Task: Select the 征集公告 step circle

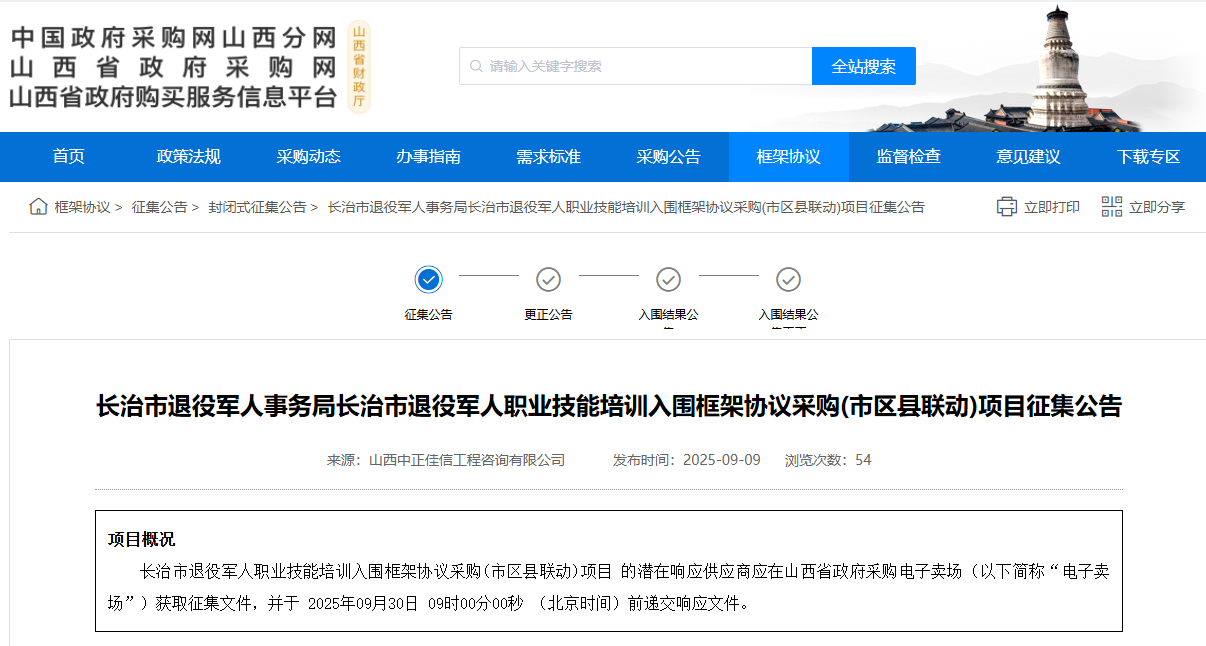Action: [428, 279]
